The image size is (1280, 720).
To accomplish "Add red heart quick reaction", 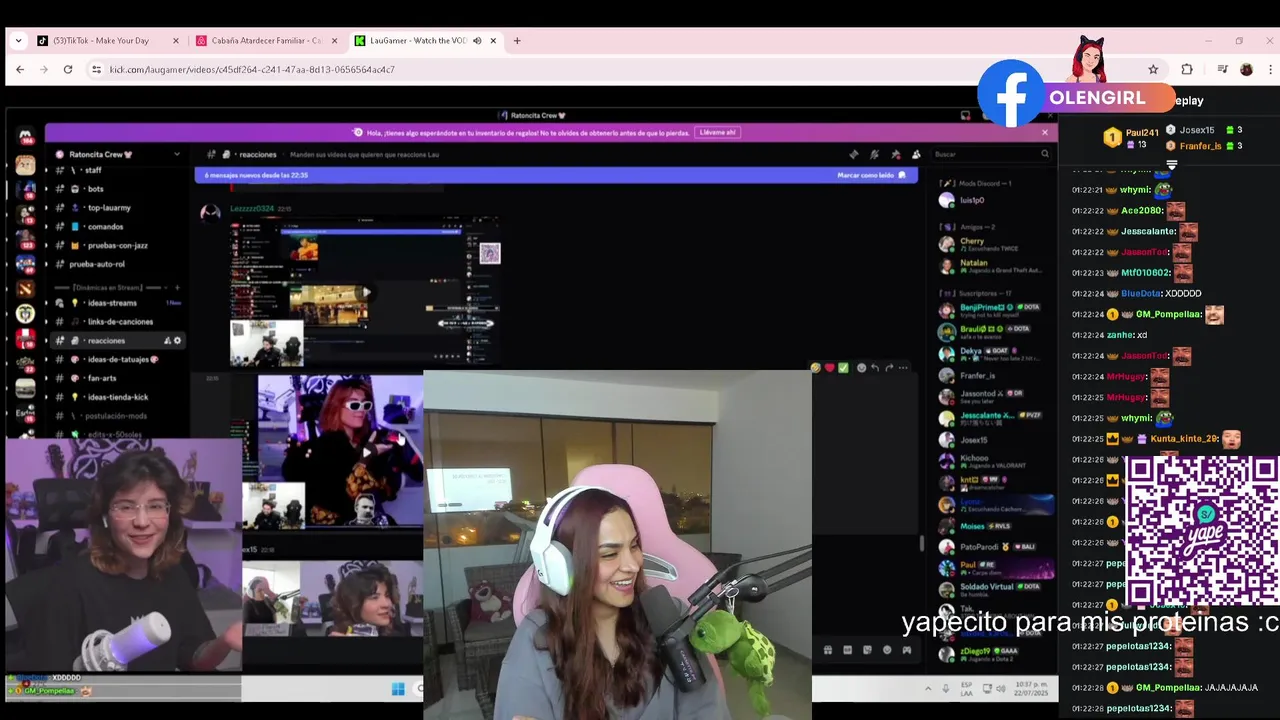I will (x=829, y=368).
